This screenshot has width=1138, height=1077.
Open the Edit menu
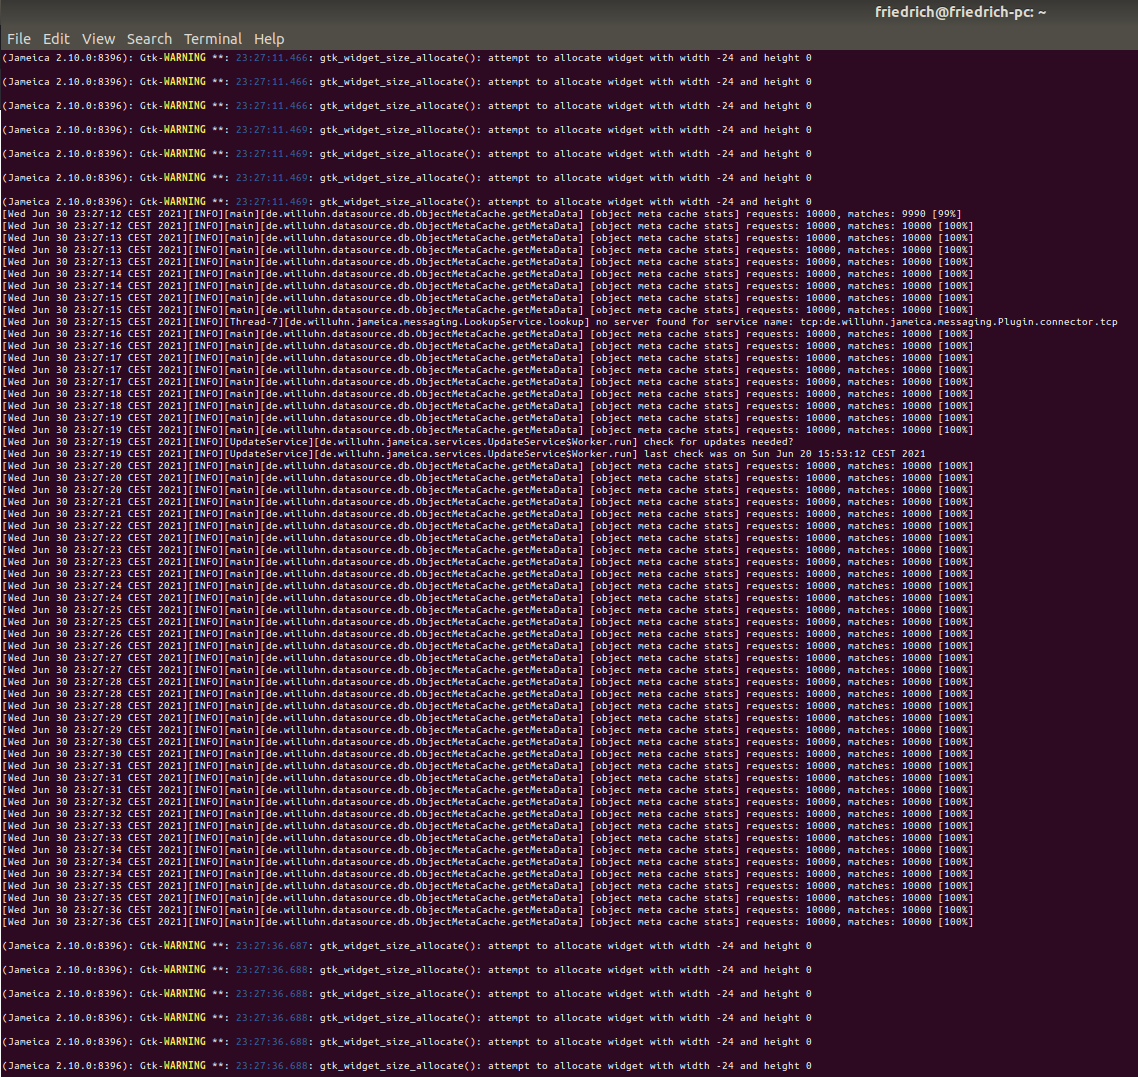[56, 39]
